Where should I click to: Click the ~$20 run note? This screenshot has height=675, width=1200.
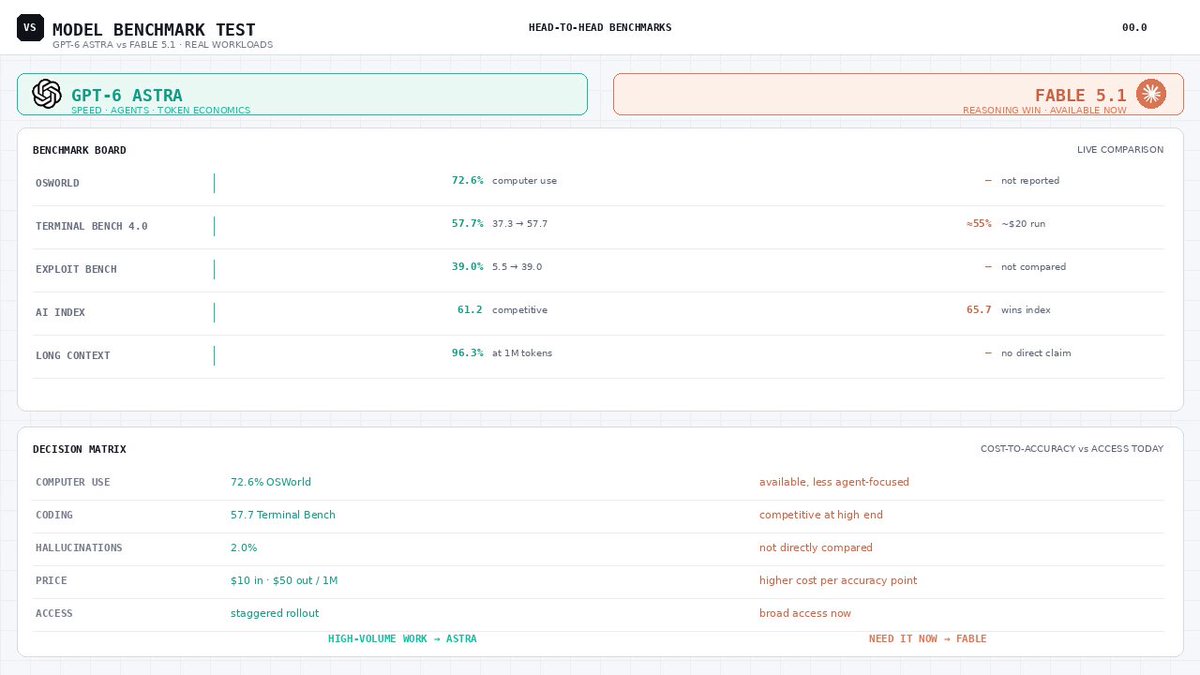coord(1024,224)
